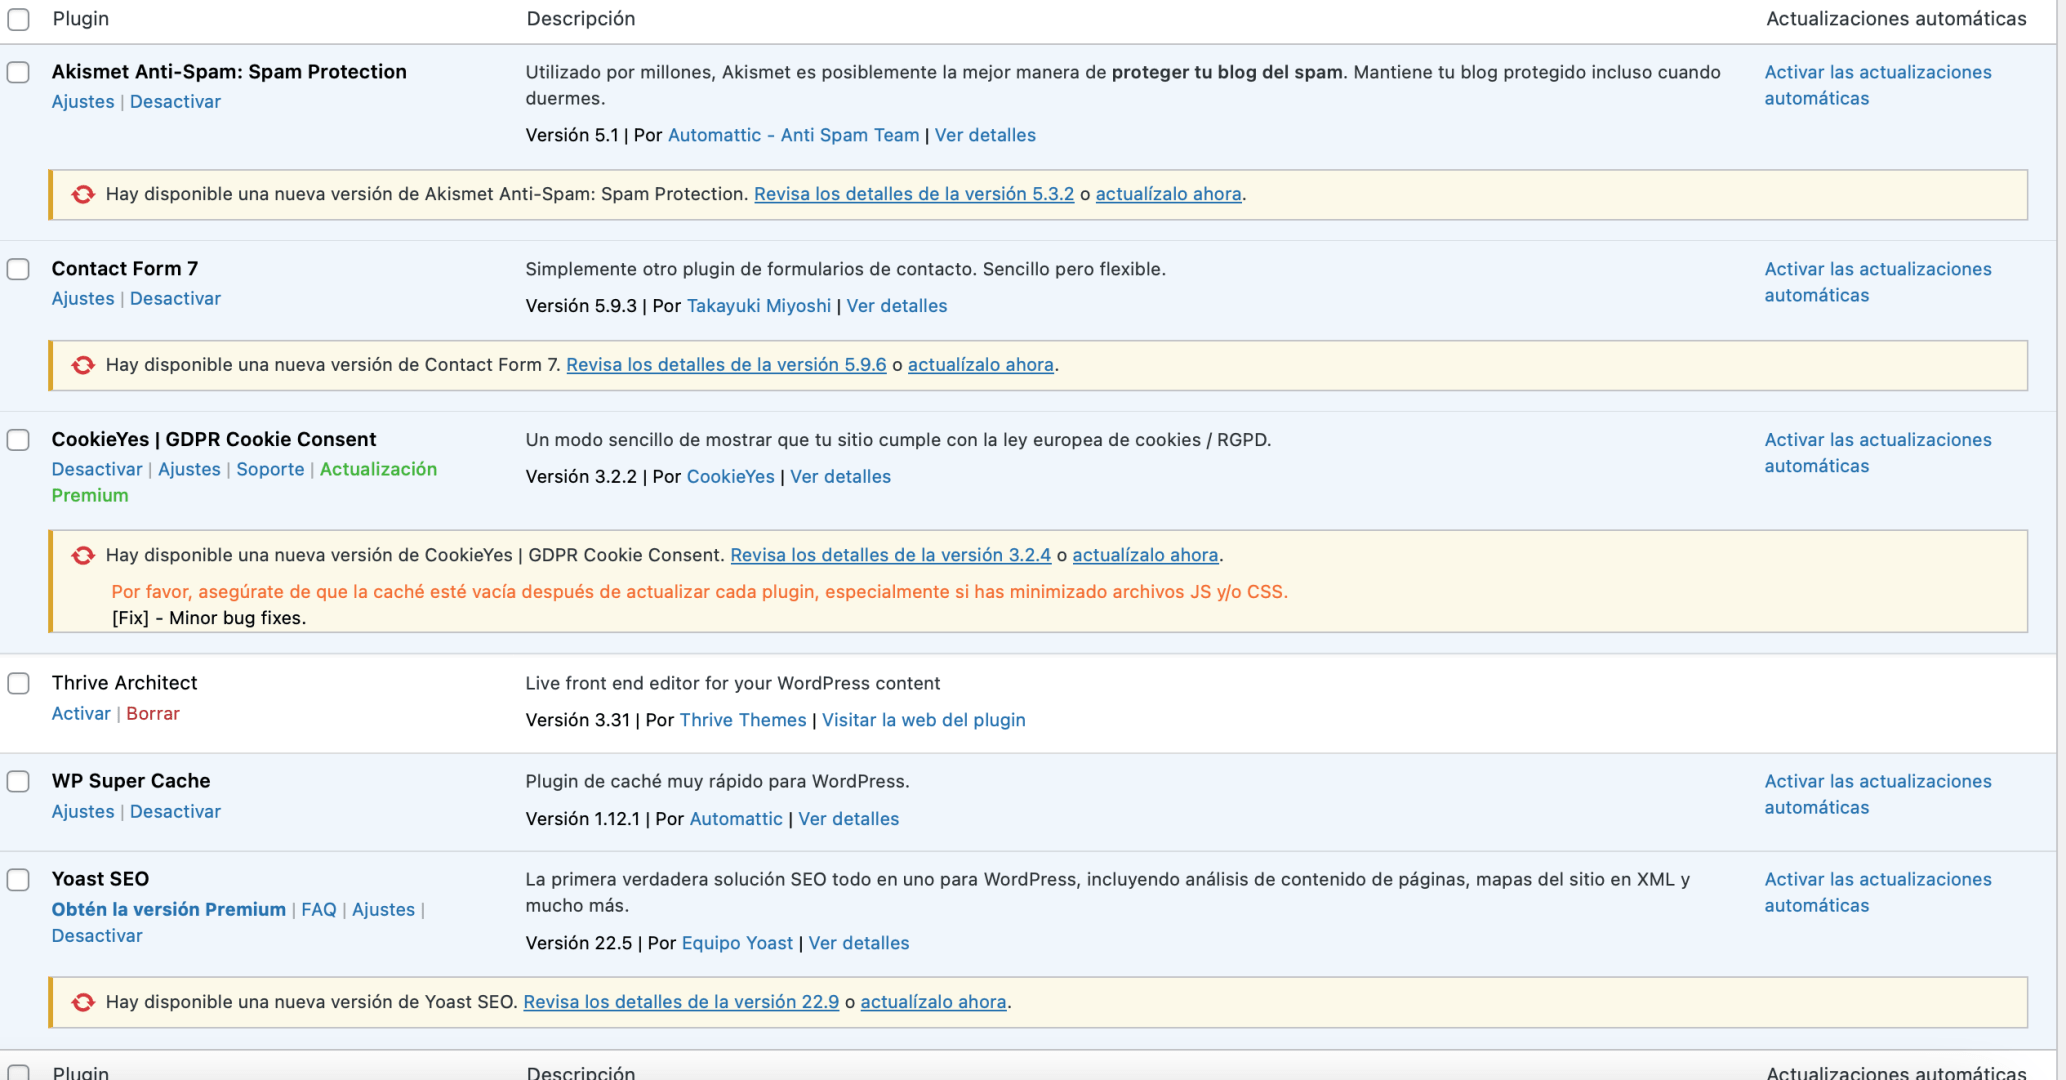Viewport: 2066px width, 1080px height.
Task: Tick the Contact Form 7 checkbox
Action: [x=18, y=269]
